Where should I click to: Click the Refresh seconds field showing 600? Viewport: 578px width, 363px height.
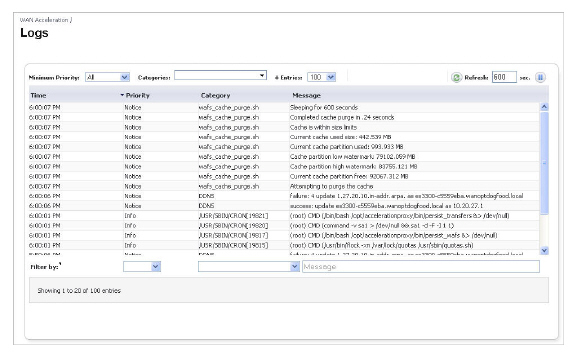(504, 77)
